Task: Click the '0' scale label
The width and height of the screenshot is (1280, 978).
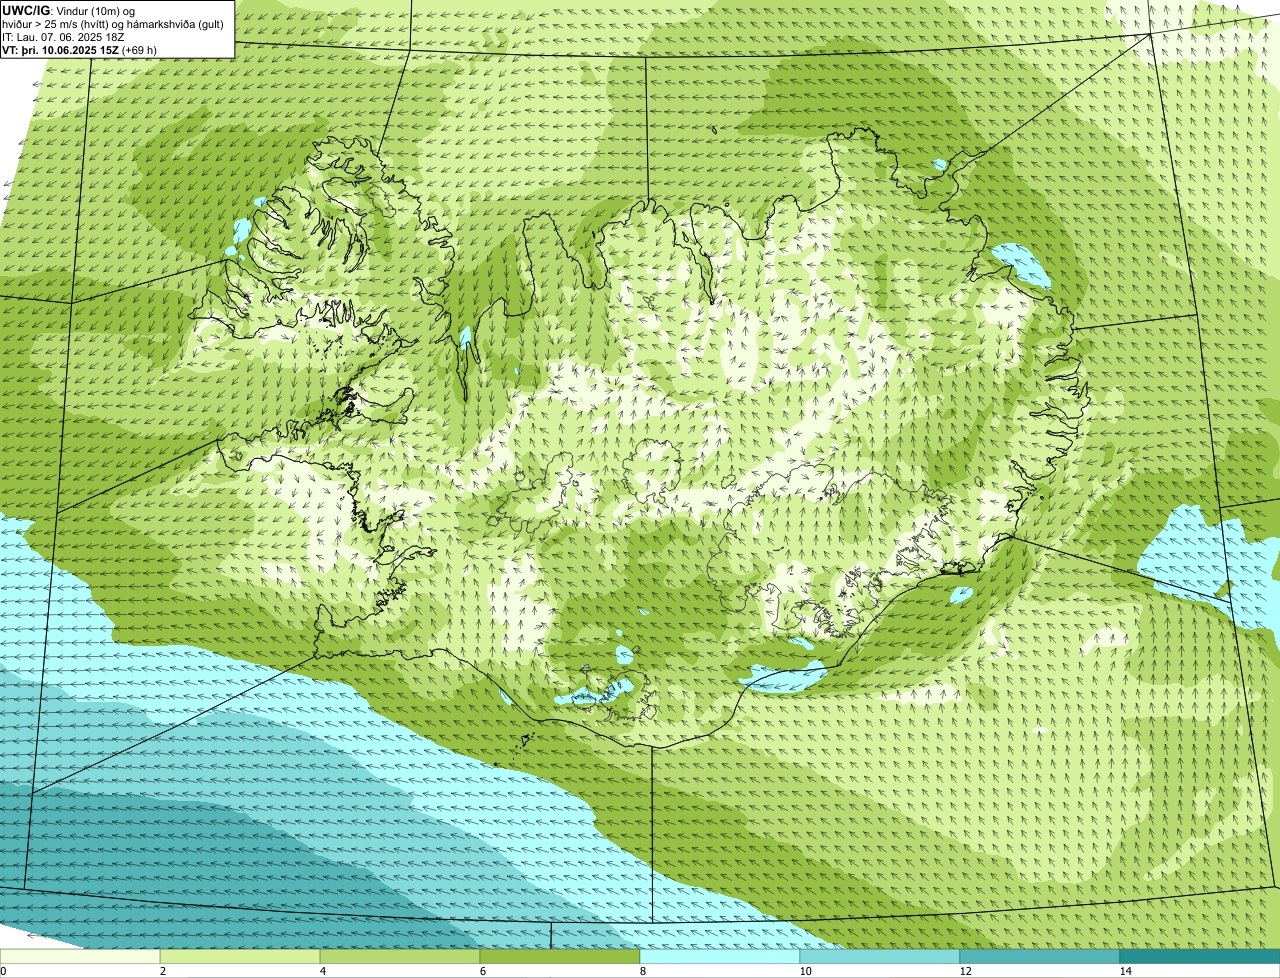Action: tap(3, 971)
